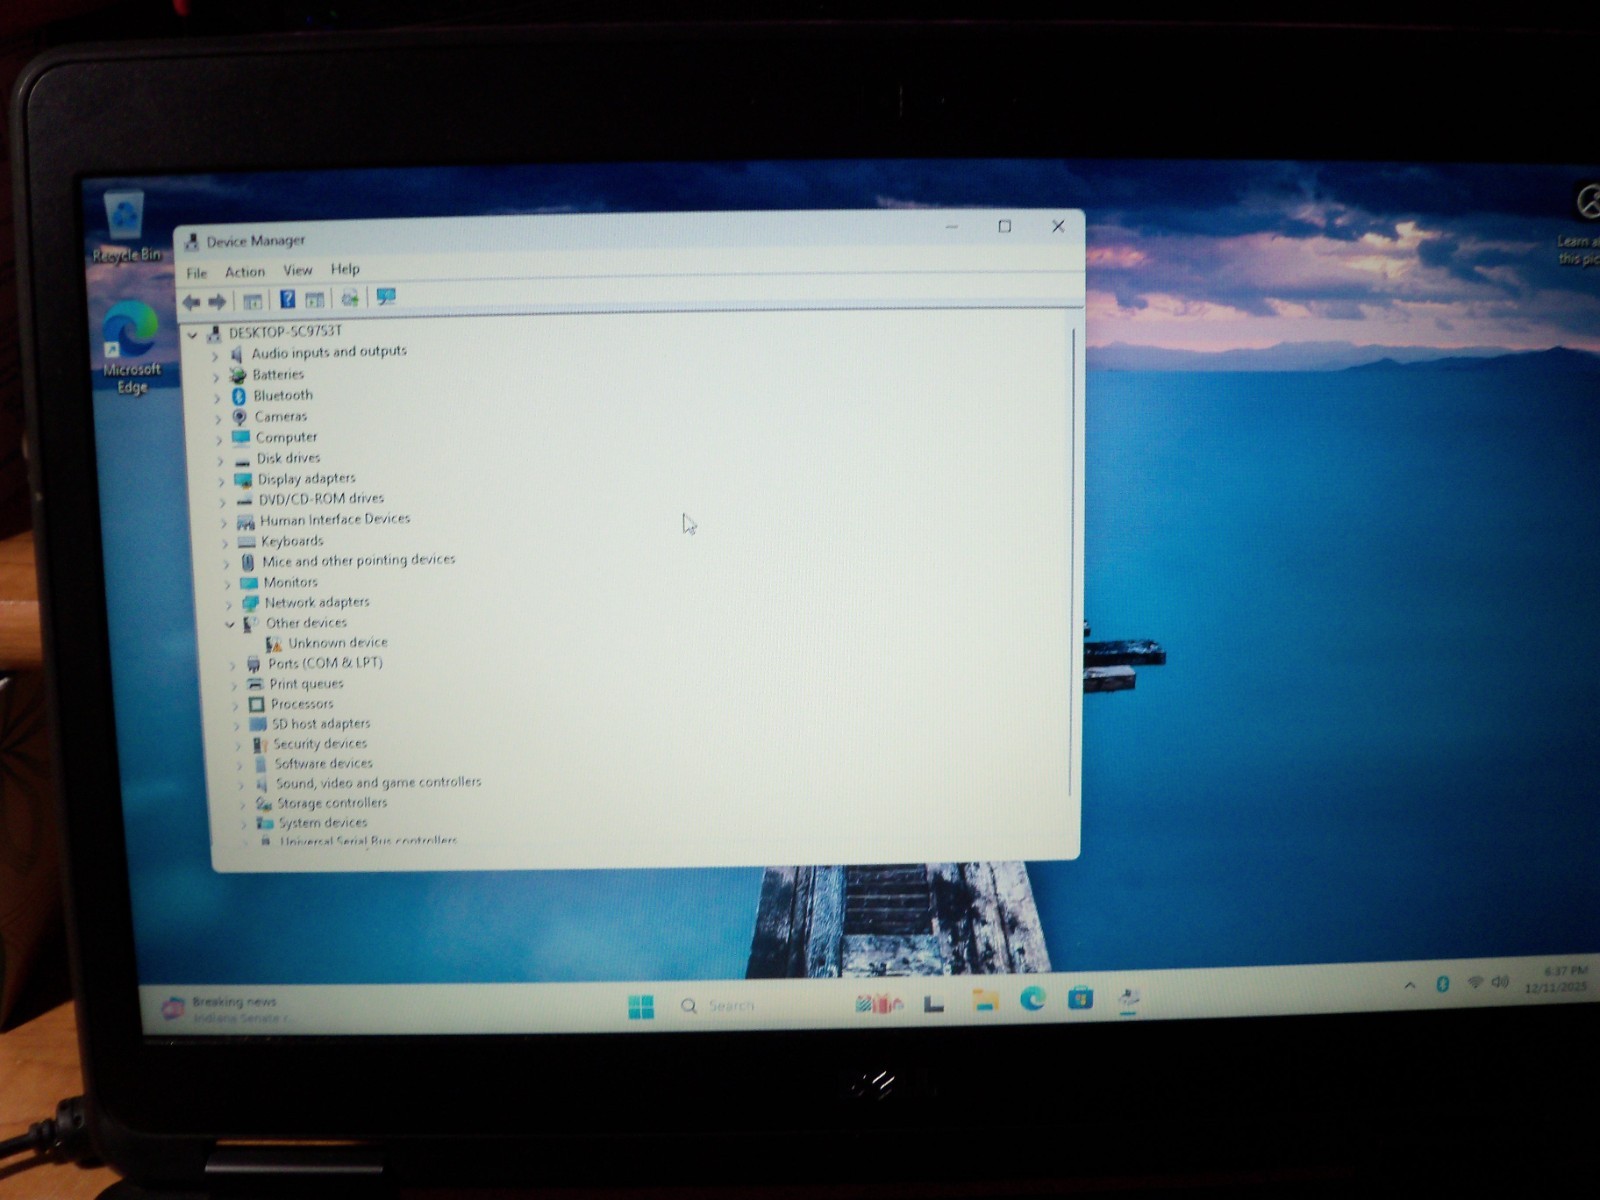This screenshot has width=1600, height=1200.
Task: Expand the Ports (COM & LPT) category
Action: tap(232, 665)
